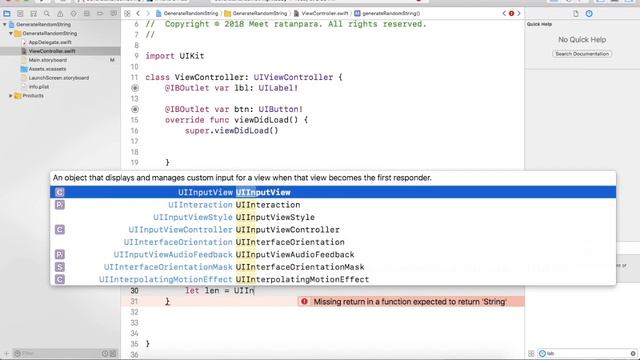Select UIInputViewAudioFeedback completion
The height and width of the screenshot is (360, 640).
tap(333, 255)
